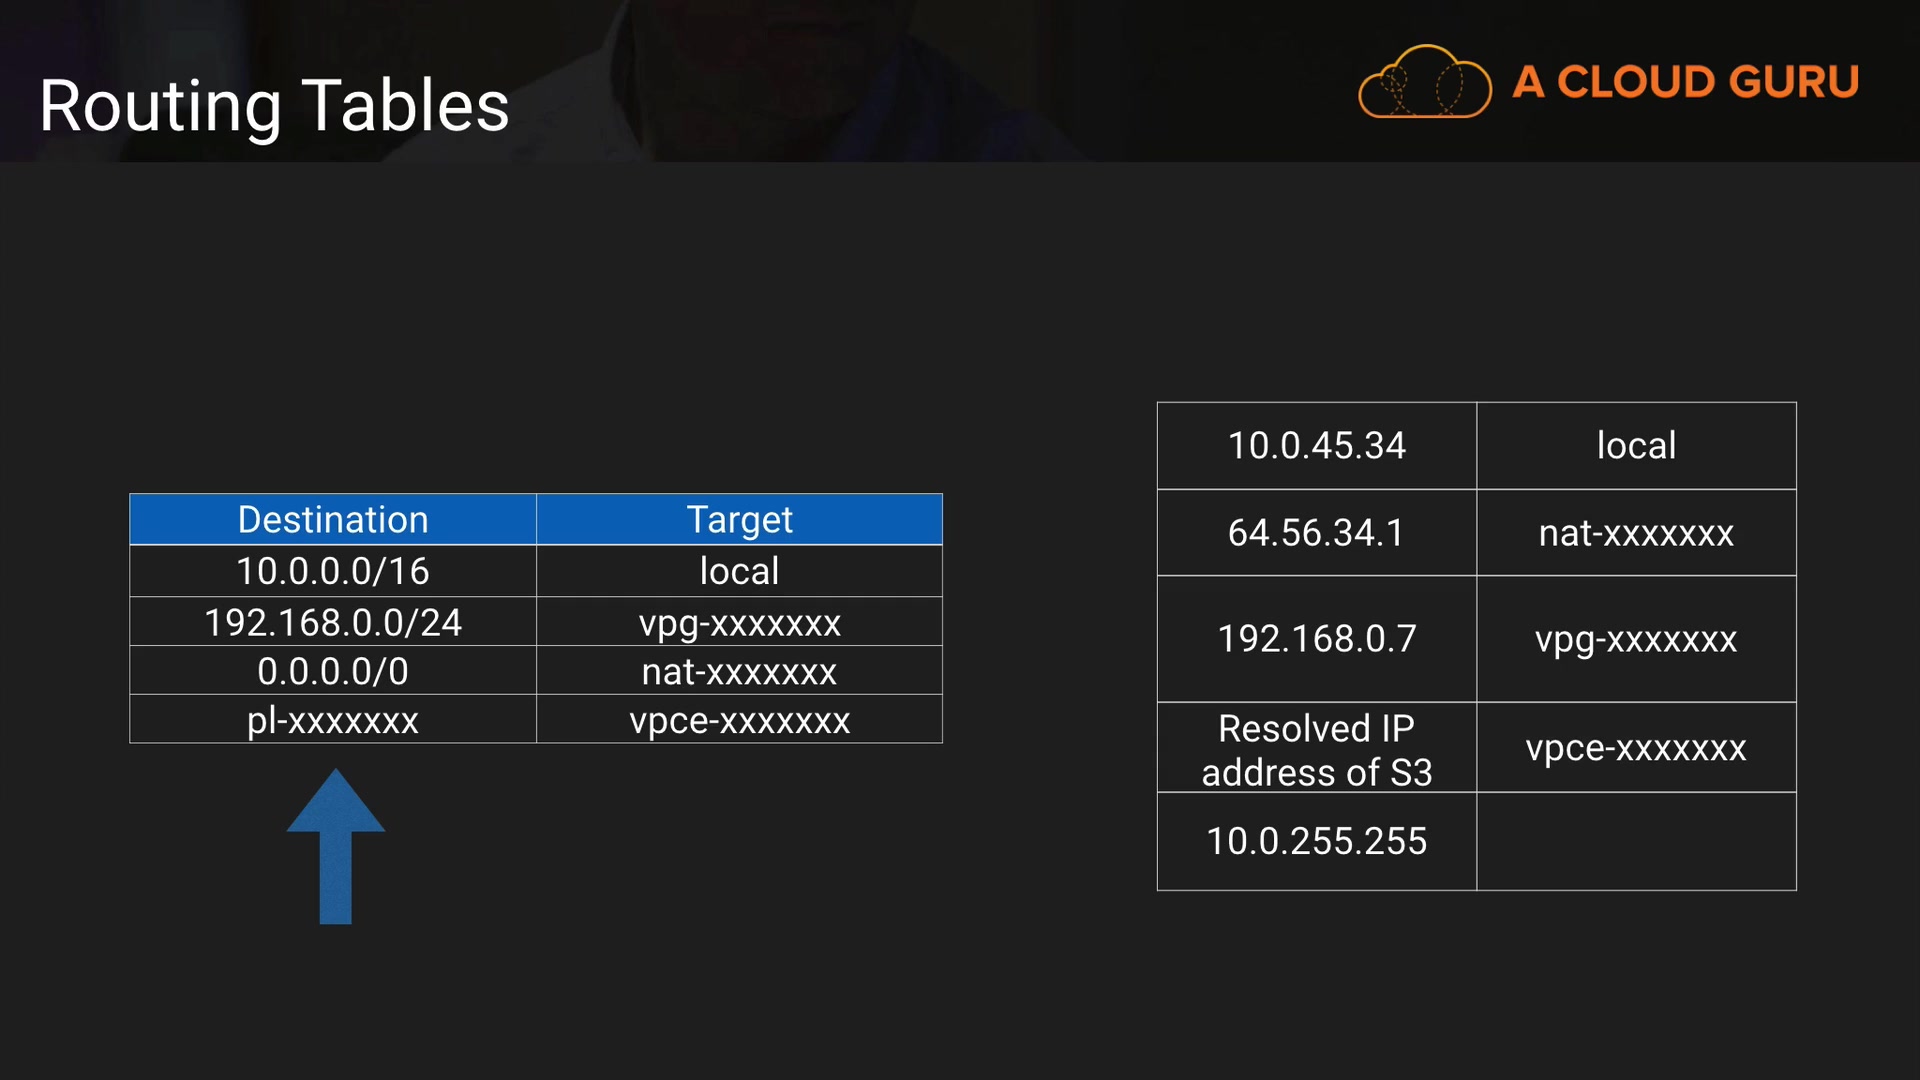The image size is (1920, 1080).
Task: Click the 10.0.255.255 address cell
Action: tap(1316, 841)
